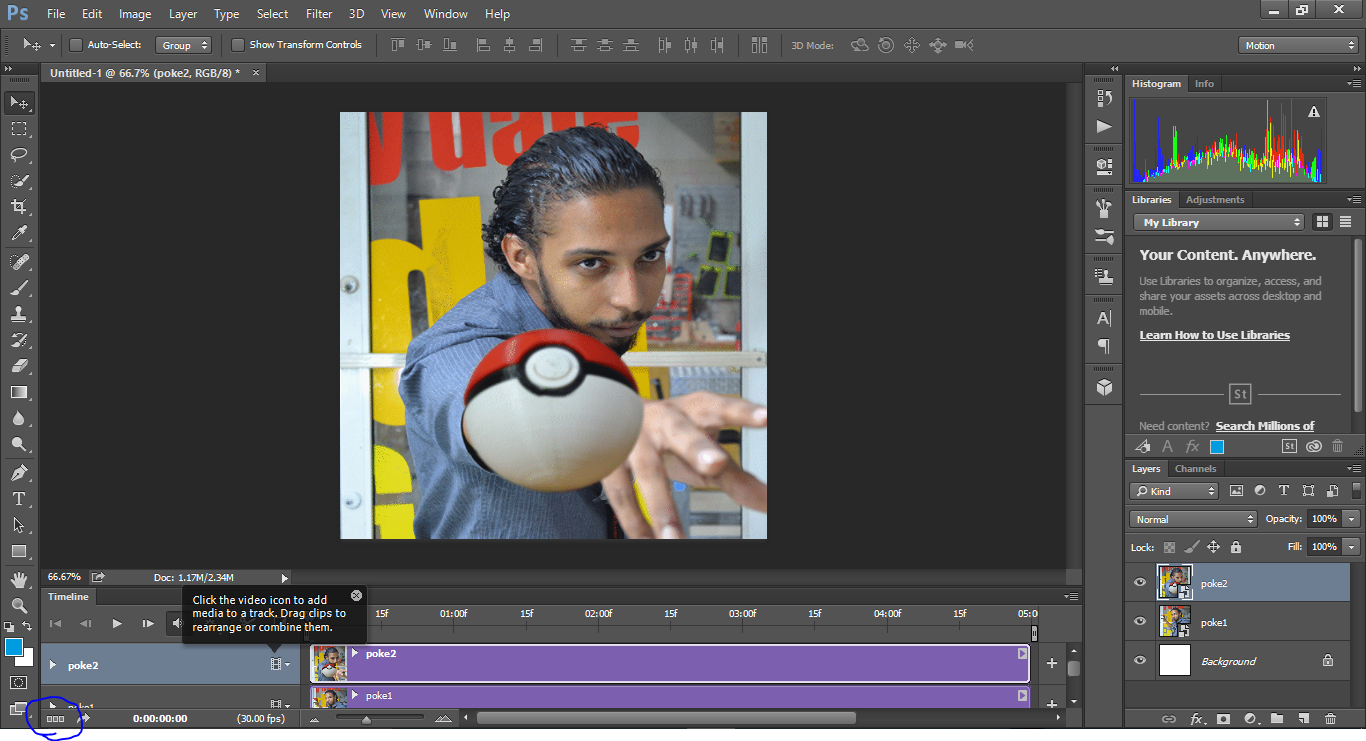Click the Render Video arrow icon
Viewport: 1366px width, 741px height.
pyautogui.click(x=84, y=718)
